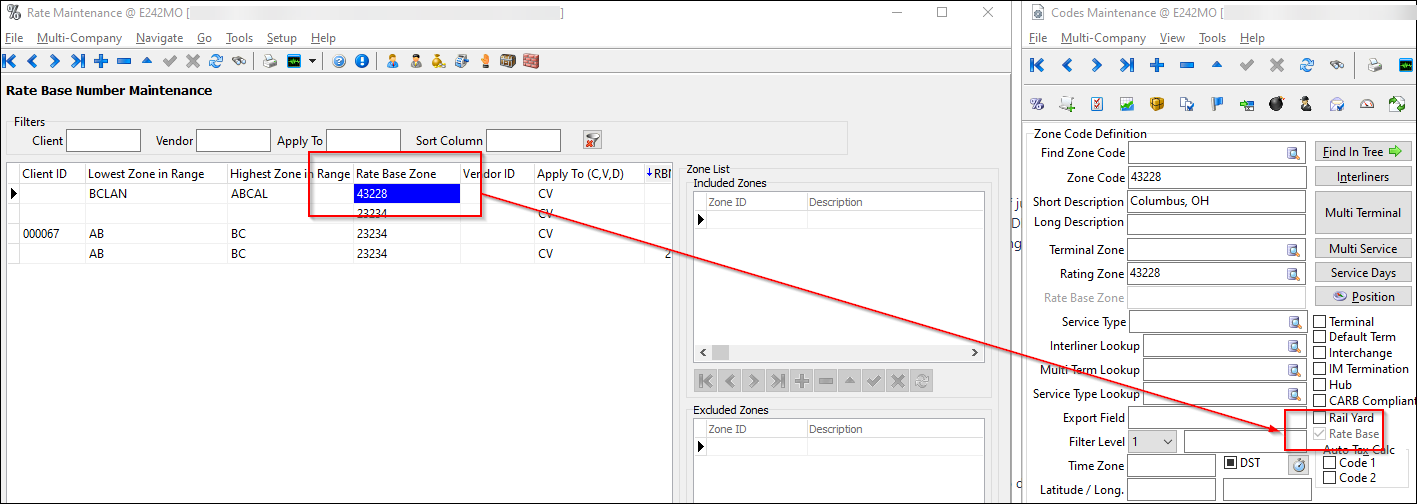Toggle the Interchange checkbox

(1319, 353)
